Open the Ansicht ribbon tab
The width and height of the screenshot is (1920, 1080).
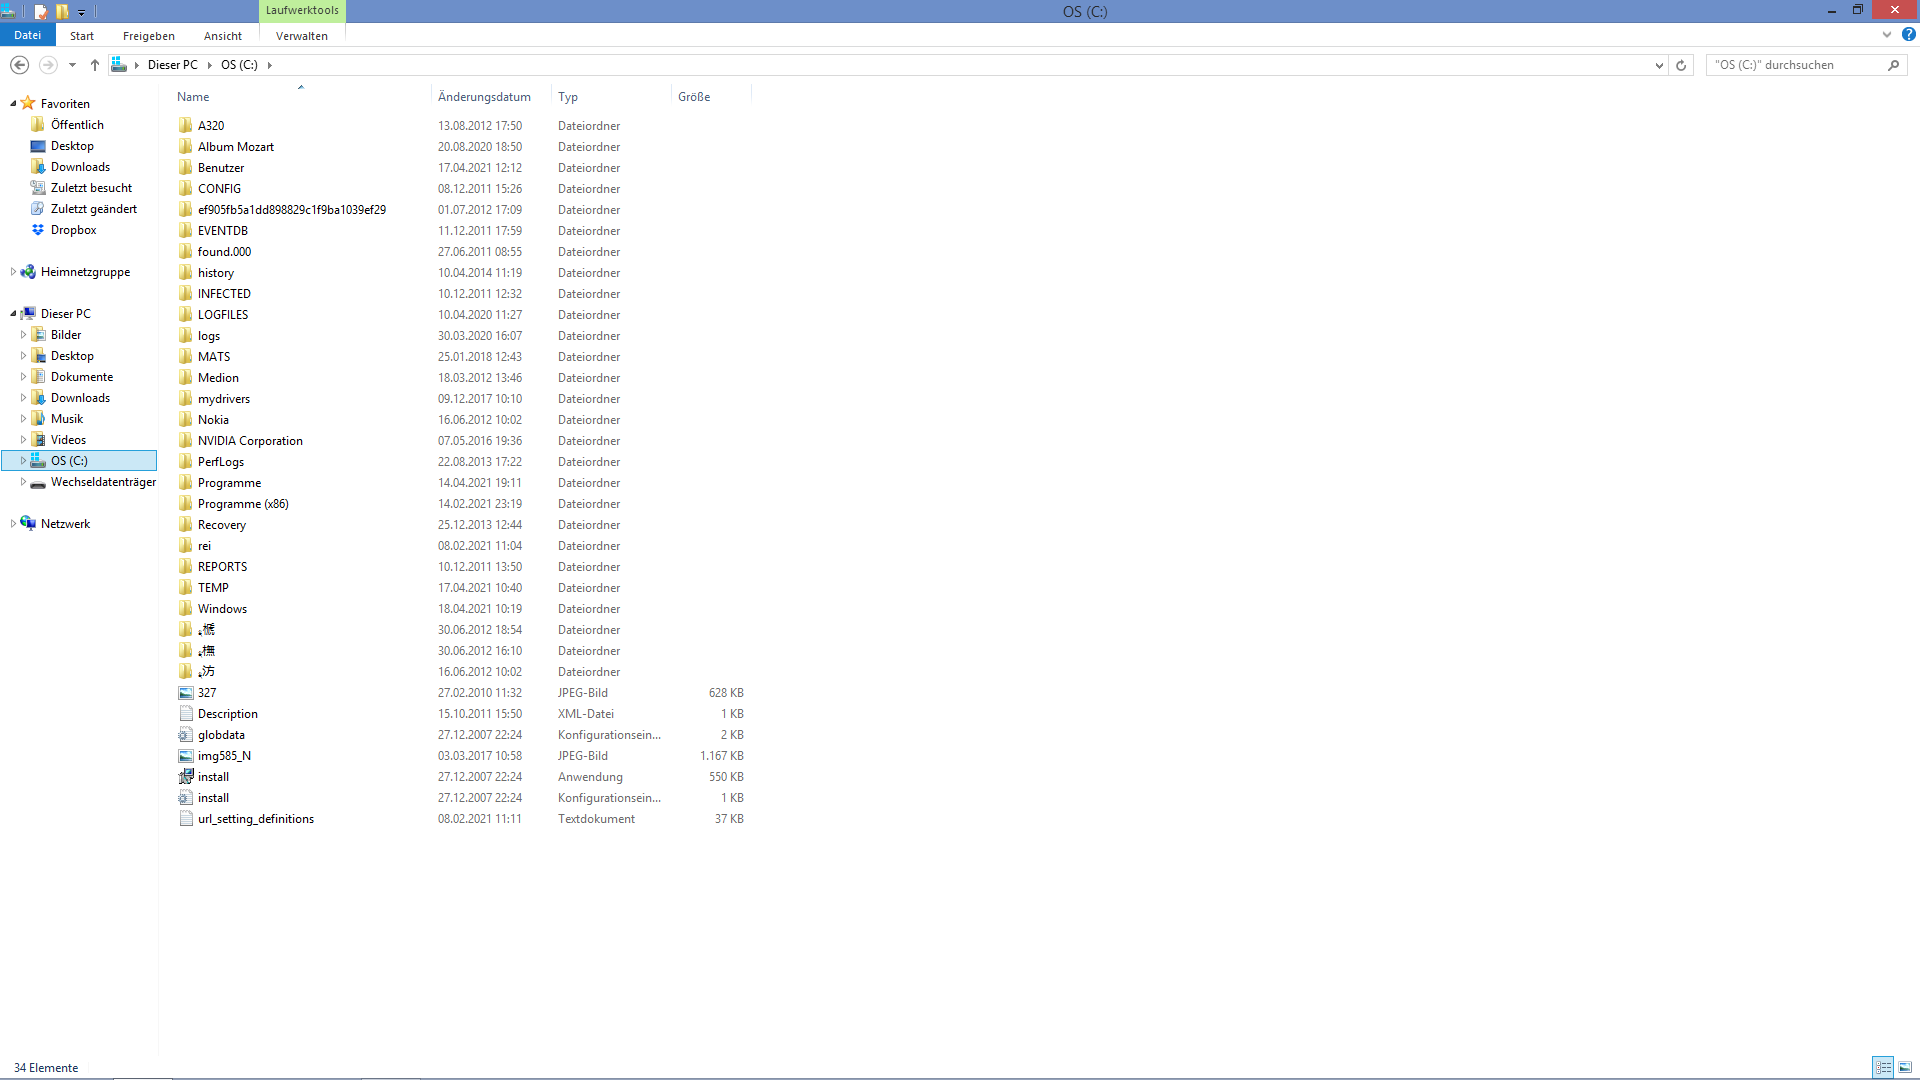pos(222,36)
